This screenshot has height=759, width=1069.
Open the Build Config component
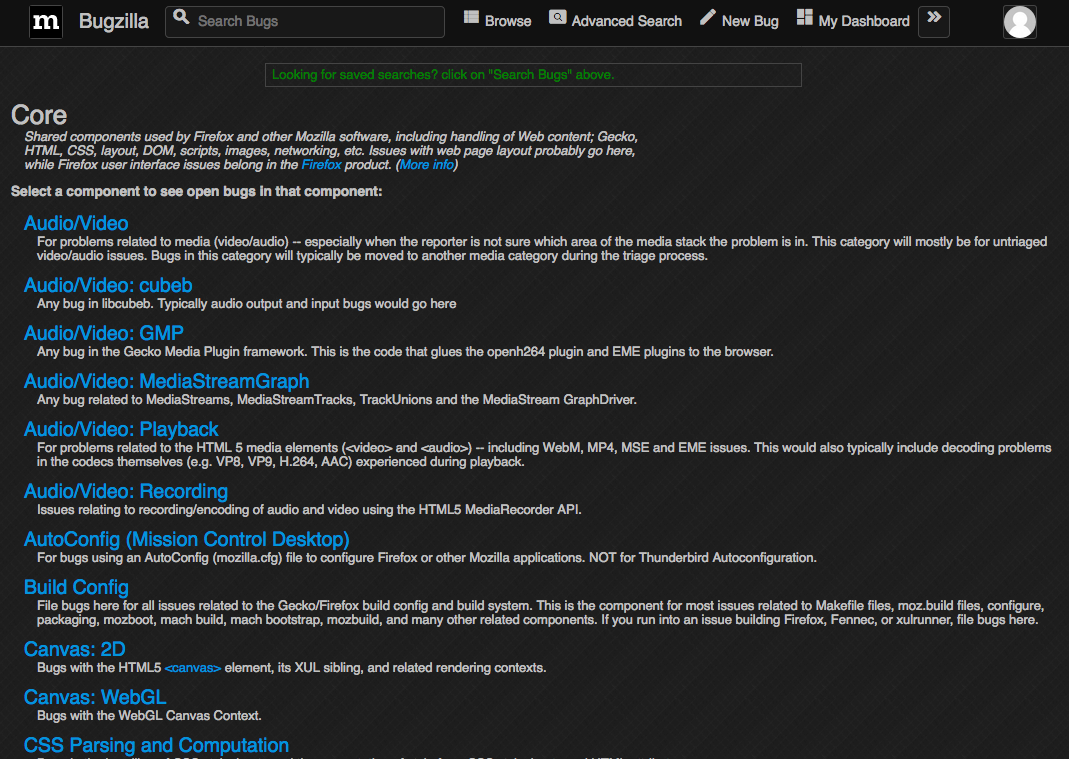coord(76,587)
